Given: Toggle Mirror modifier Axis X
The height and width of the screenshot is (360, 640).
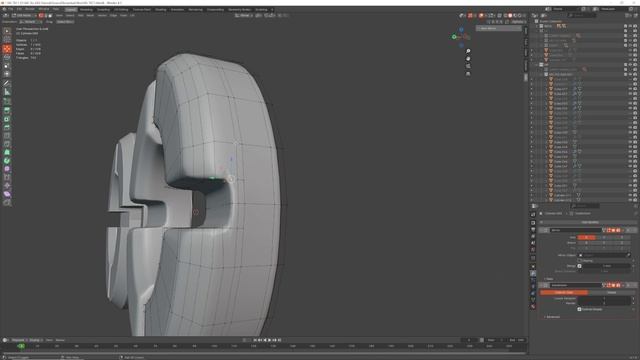Looking at the screenshot, I should pyautogui.click(x=586, y=237).
